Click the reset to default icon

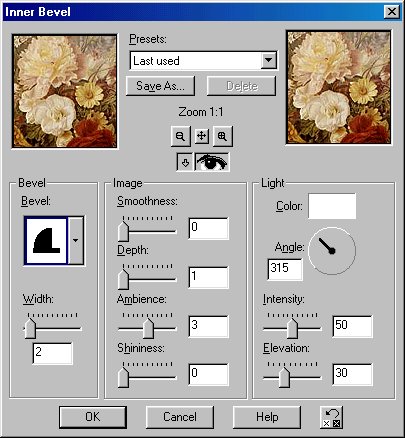pyautogui.click(x=332, y=417)
